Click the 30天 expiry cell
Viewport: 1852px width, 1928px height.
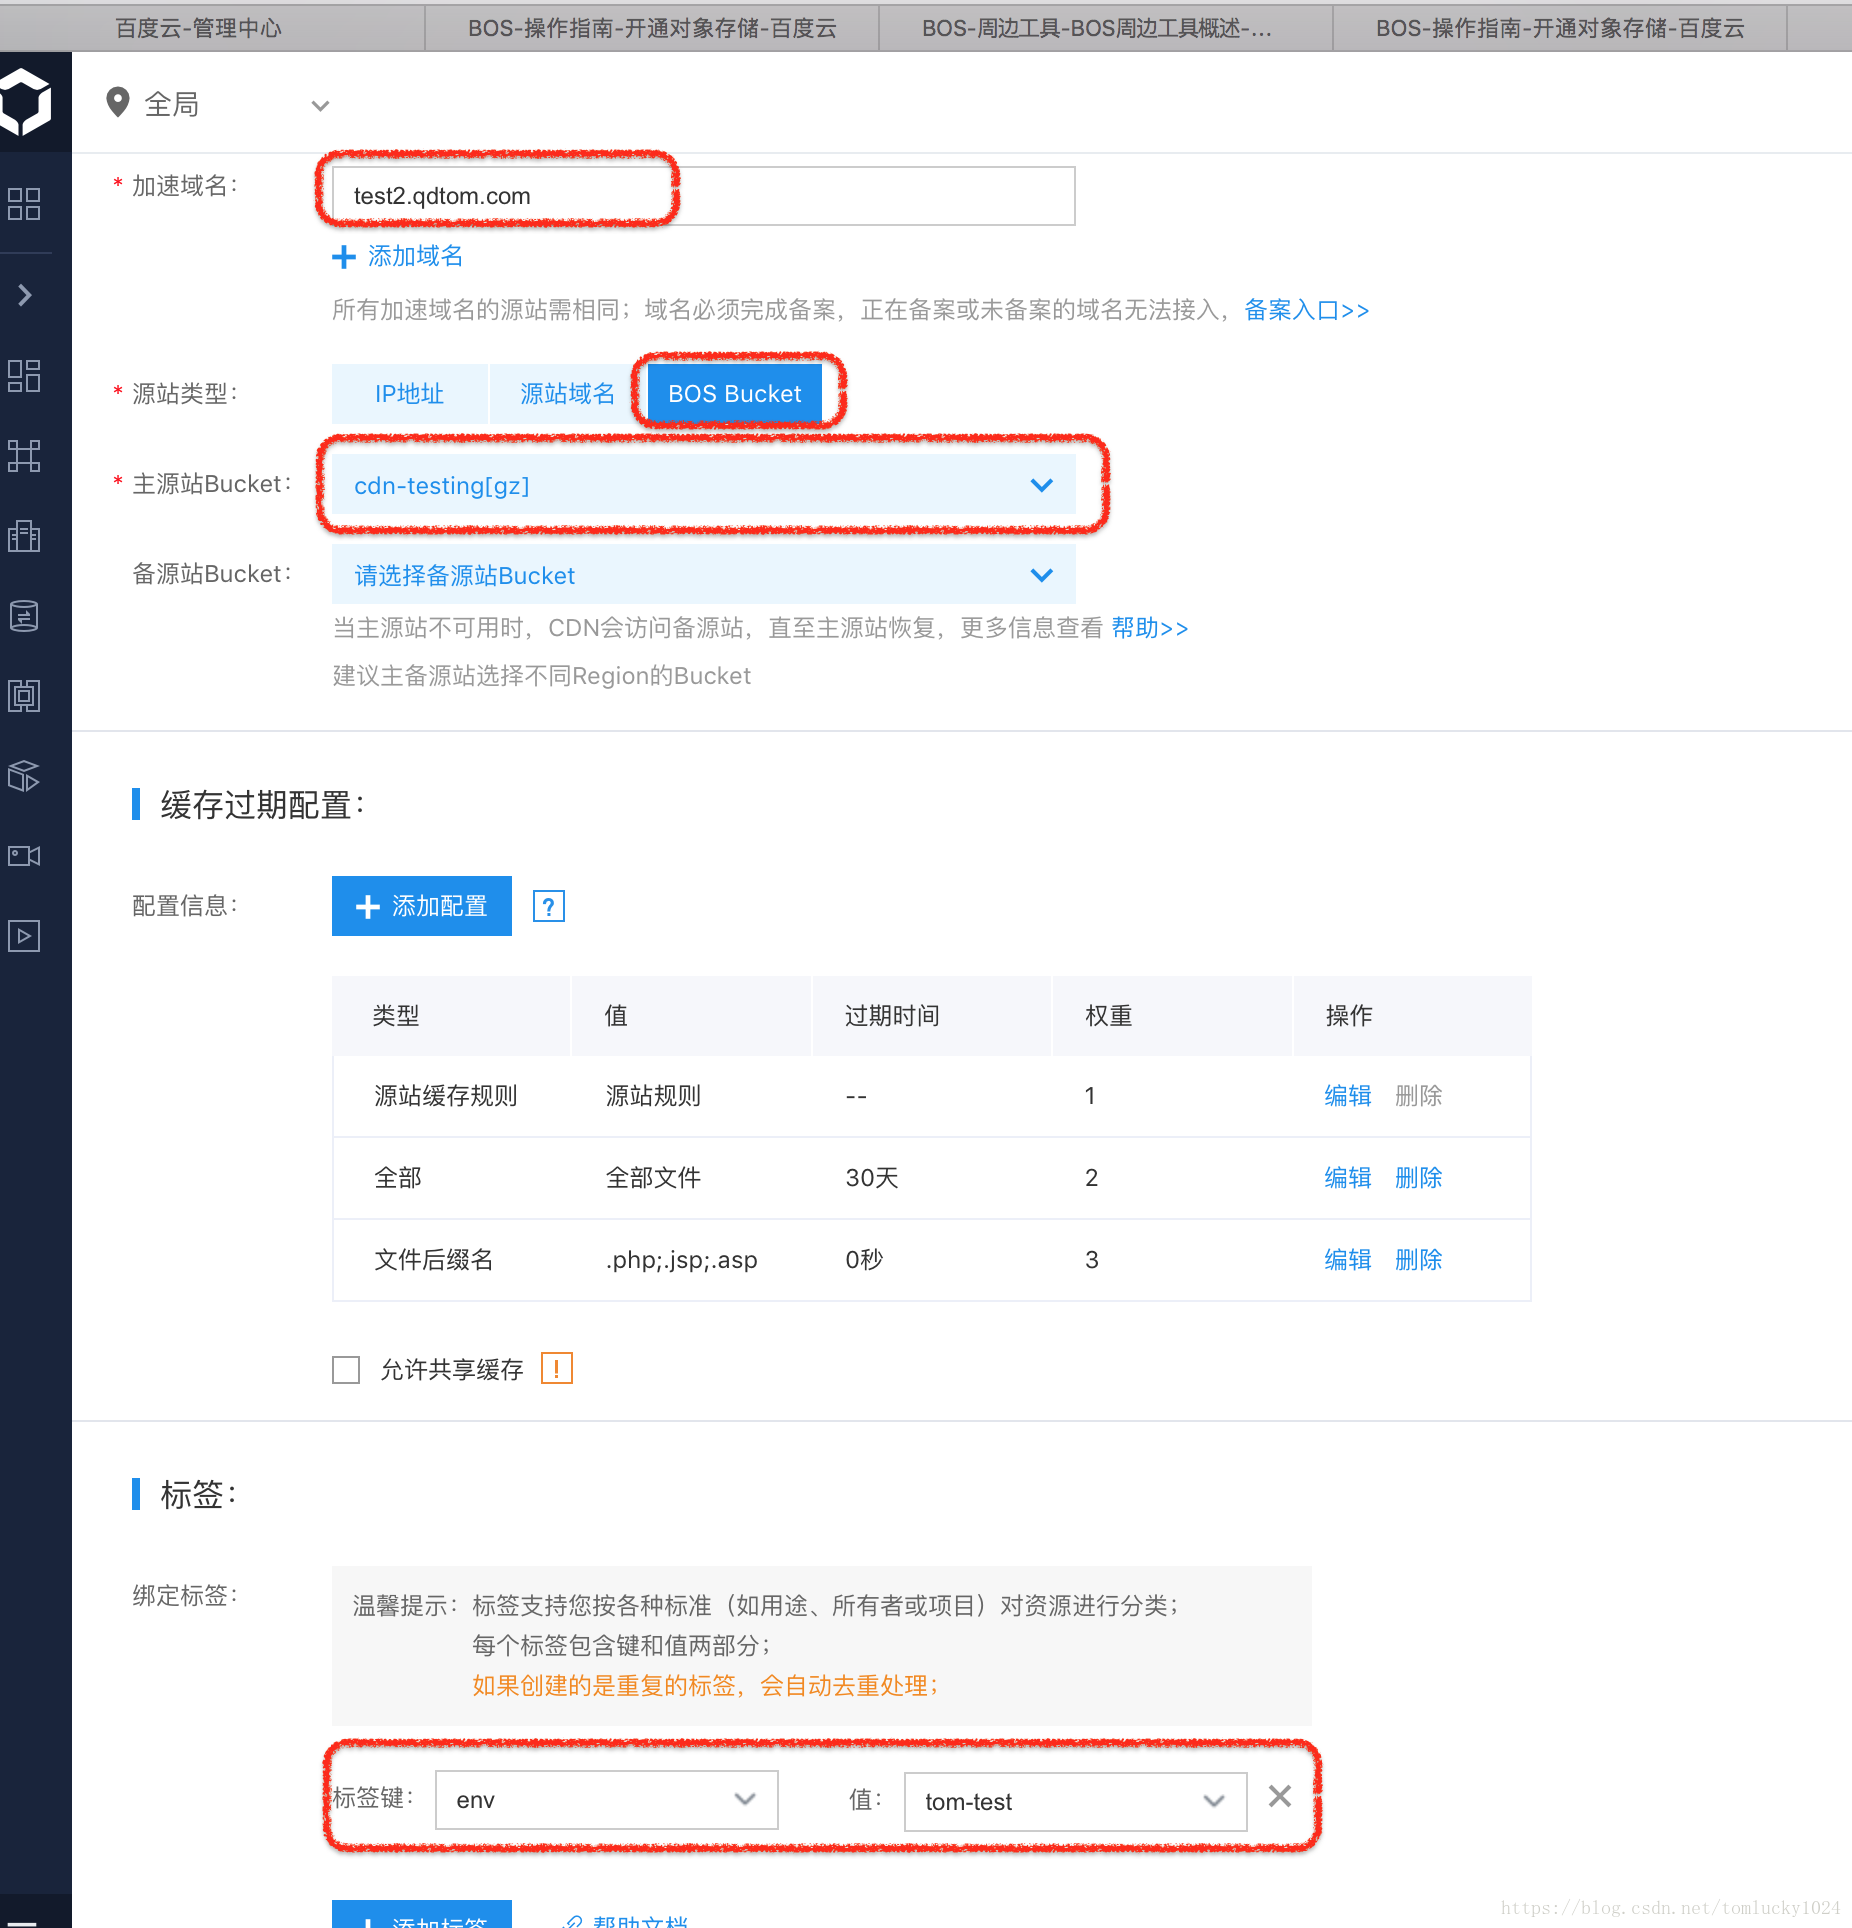[872, 1178]
